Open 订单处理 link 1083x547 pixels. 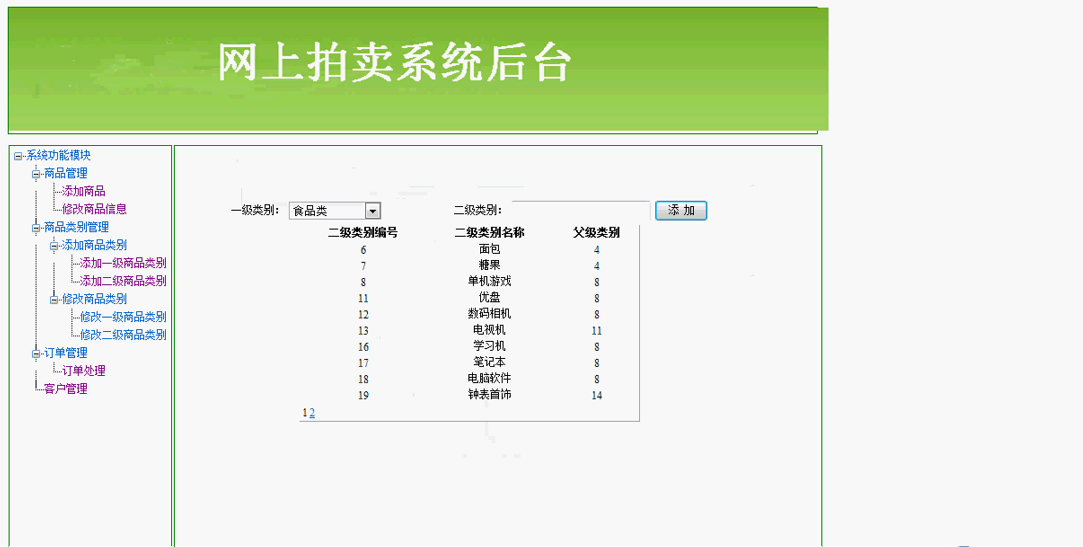[84, 371]
